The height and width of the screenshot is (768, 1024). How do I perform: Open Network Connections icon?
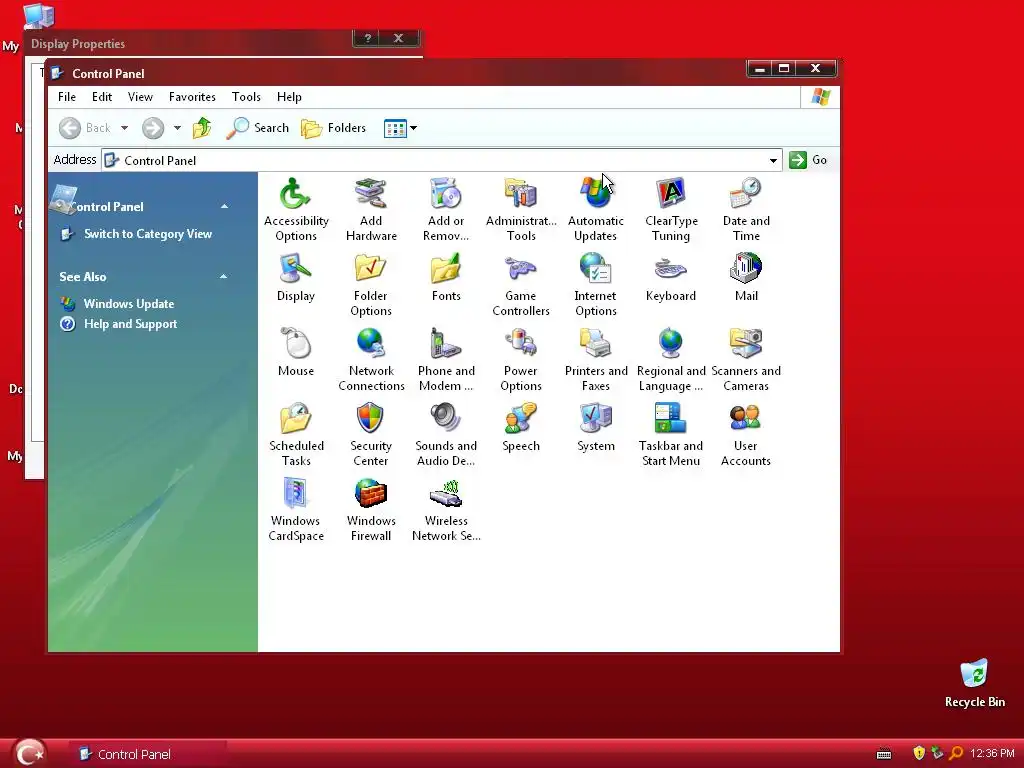pyautogui.click(x=371, y=360)
